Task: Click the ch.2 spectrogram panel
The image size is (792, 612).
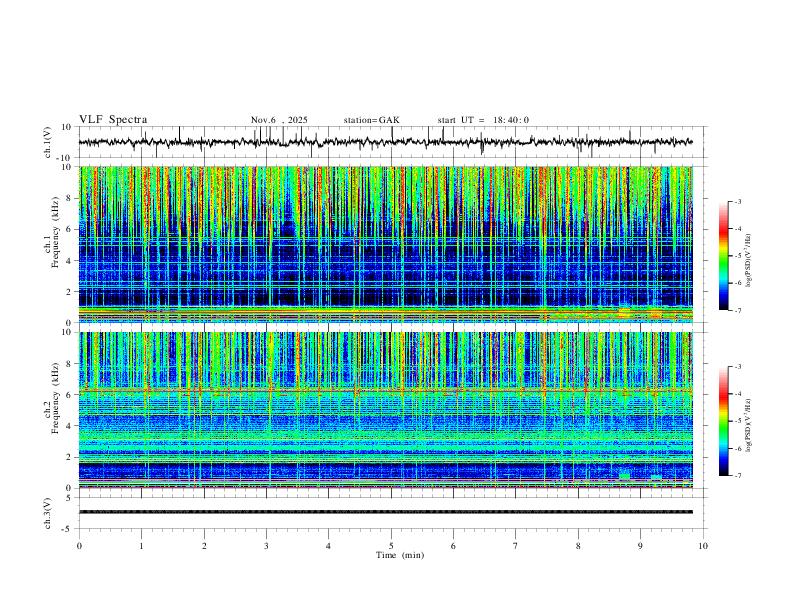Action: point(385,410)
